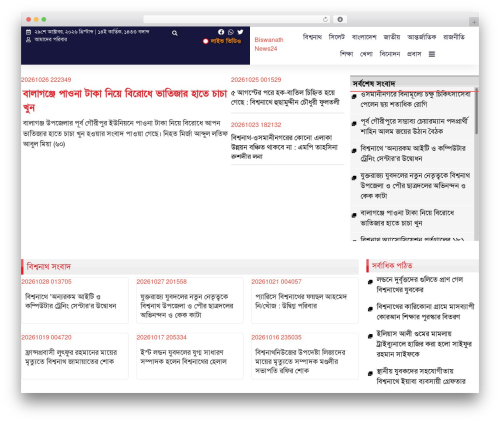Viewport: 500px width, 423px height.
Task: Click the সর্বাধিক পঠিত section heading
Action: click(x=392, y=265)
